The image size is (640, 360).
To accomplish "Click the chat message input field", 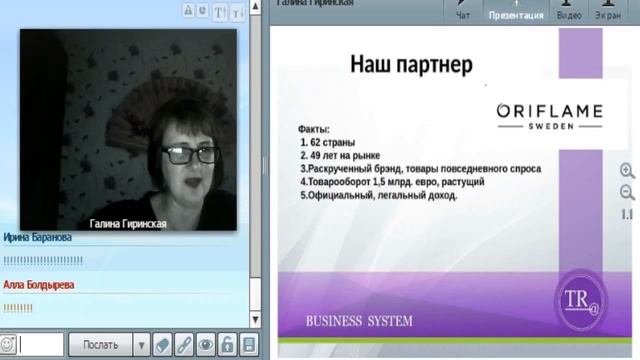I will (41, 345).
